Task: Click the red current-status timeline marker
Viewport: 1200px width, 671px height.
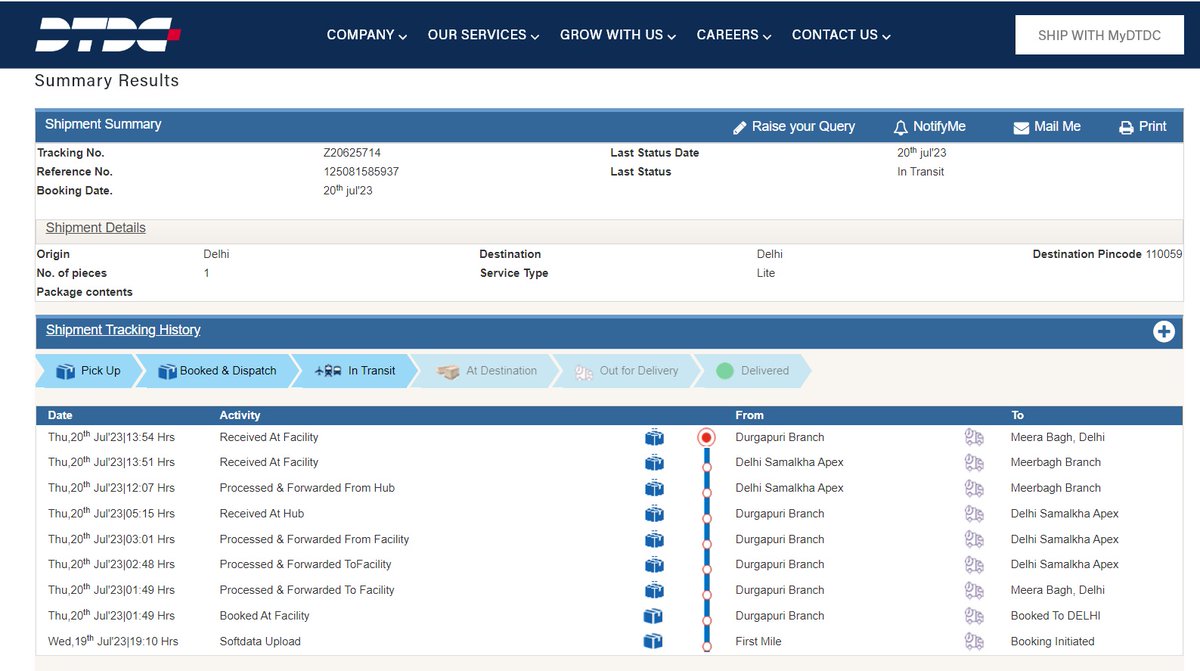Action: (707, 437)
